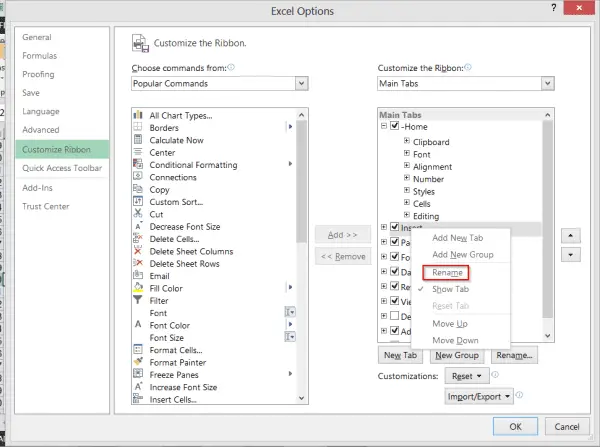The height and width of the screenshot is (447, 600).
Task: Click the Add >> button
Action: 342,235
